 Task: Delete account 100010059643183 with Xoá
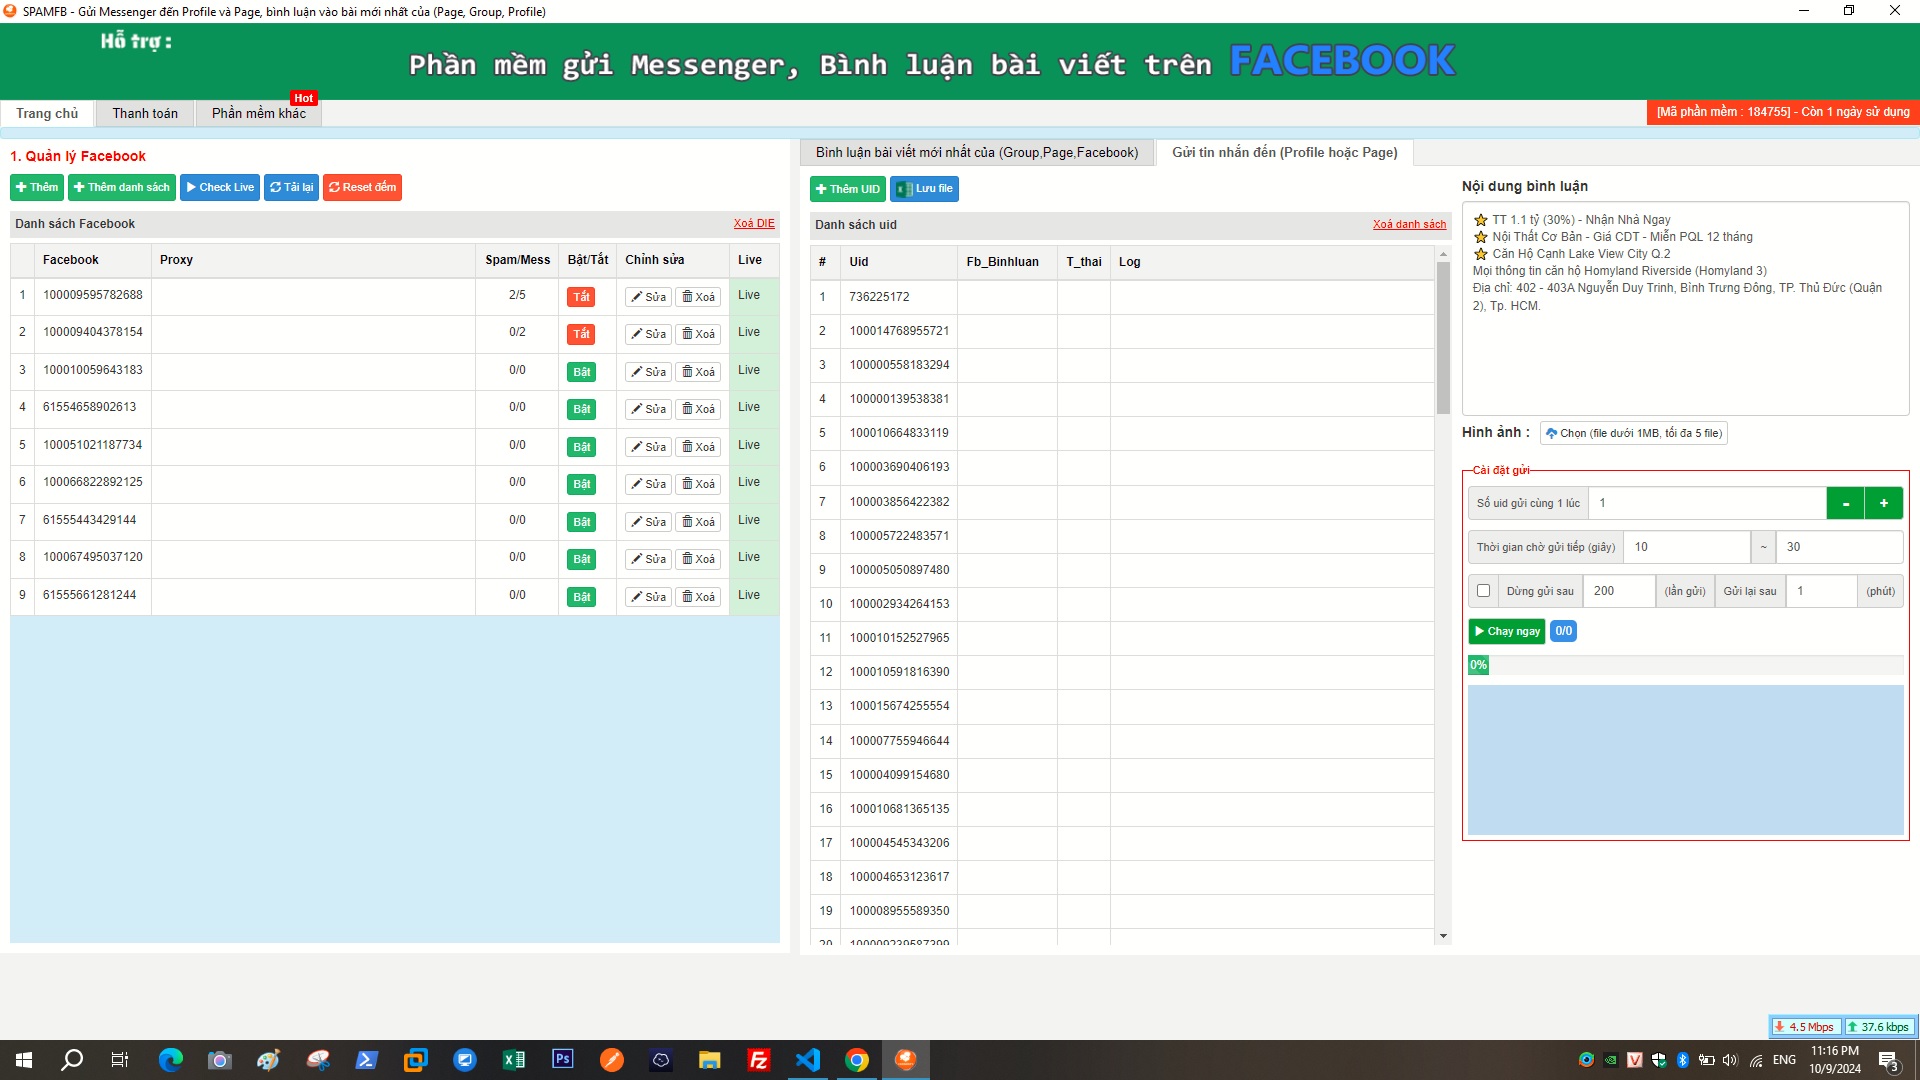698,372
